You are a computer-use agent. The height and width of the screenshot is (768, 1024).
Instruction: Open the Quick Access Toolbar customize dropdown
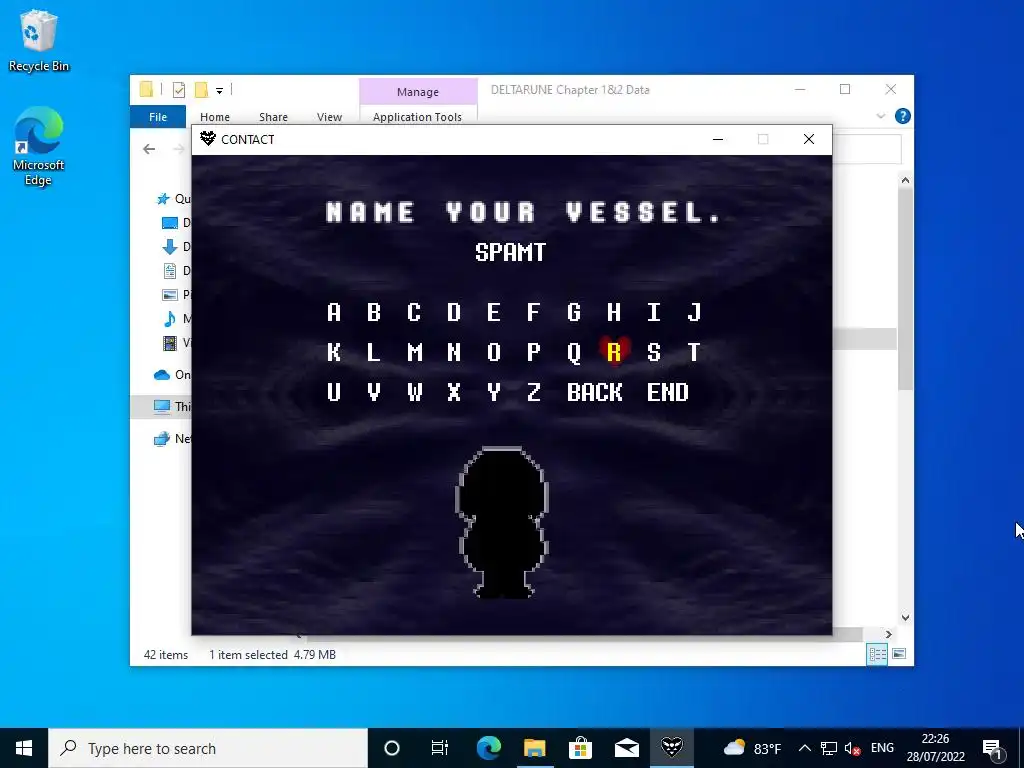click(x=219, y=91)
